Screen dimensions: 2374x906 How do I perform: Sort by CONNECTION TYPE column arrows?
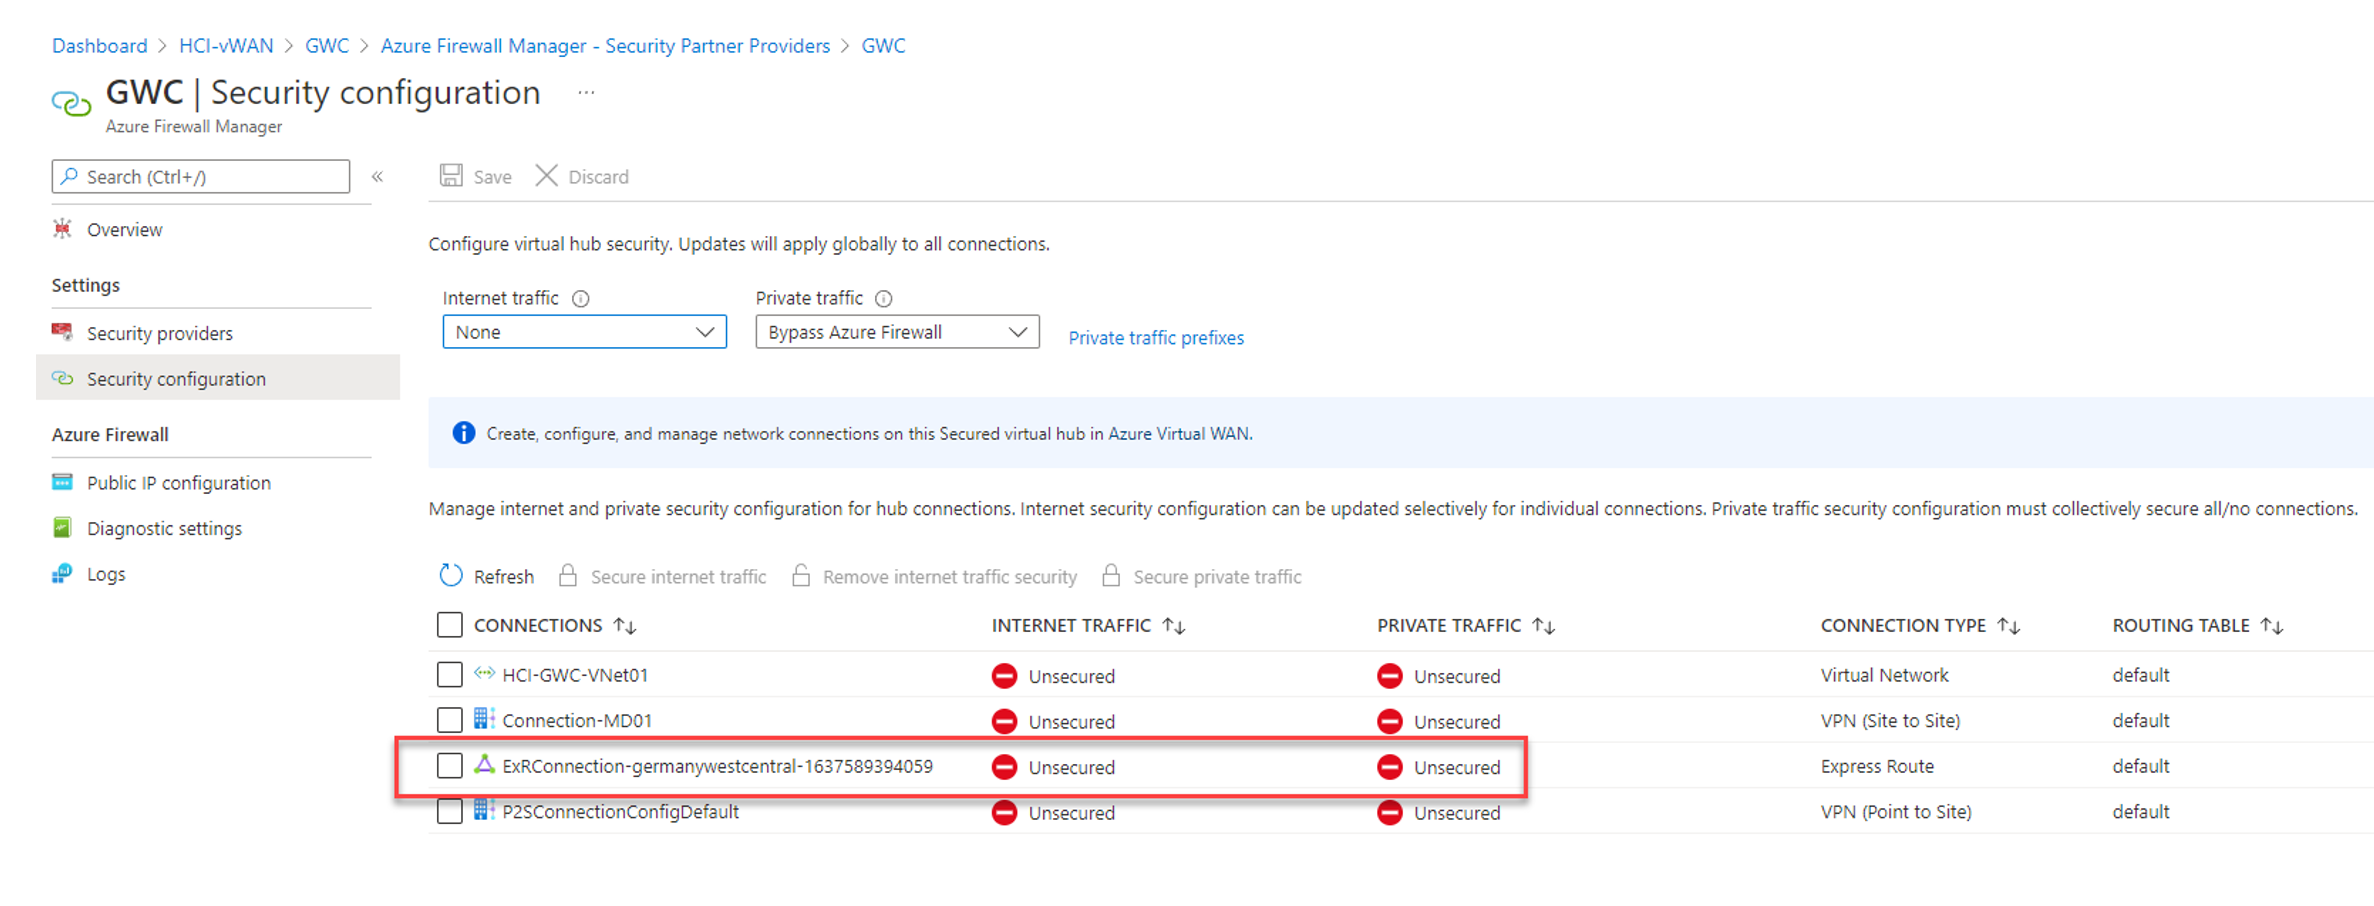[x=2009, y=626]
